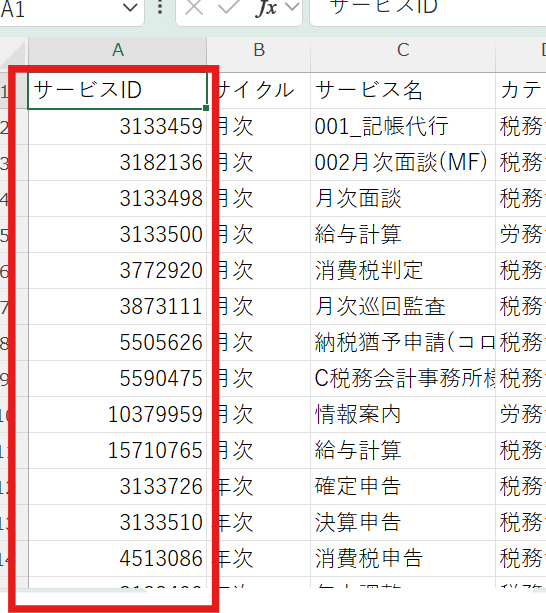The image size is (546, 613).
Task: Click the formula bar cancel X icon
Action: point(194,7)
